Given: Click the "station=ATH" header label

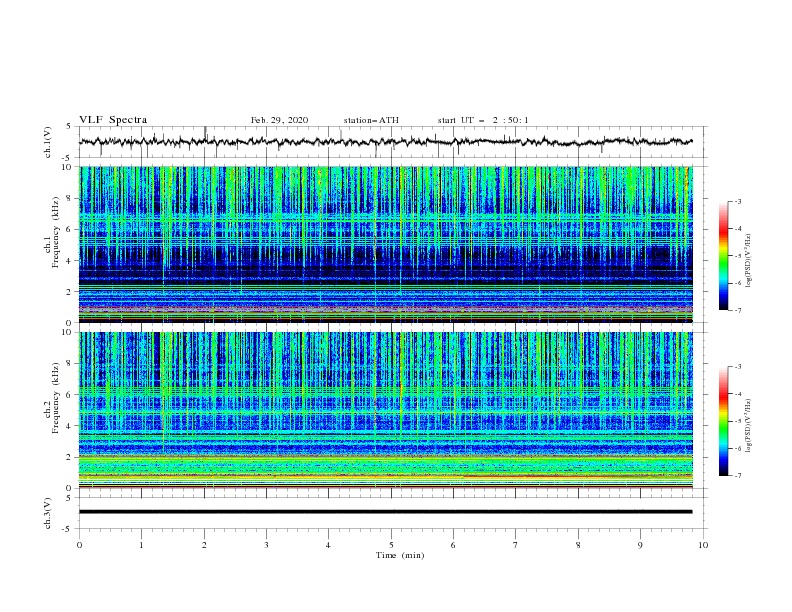Looking at the screenshot, I should [371, 120].
